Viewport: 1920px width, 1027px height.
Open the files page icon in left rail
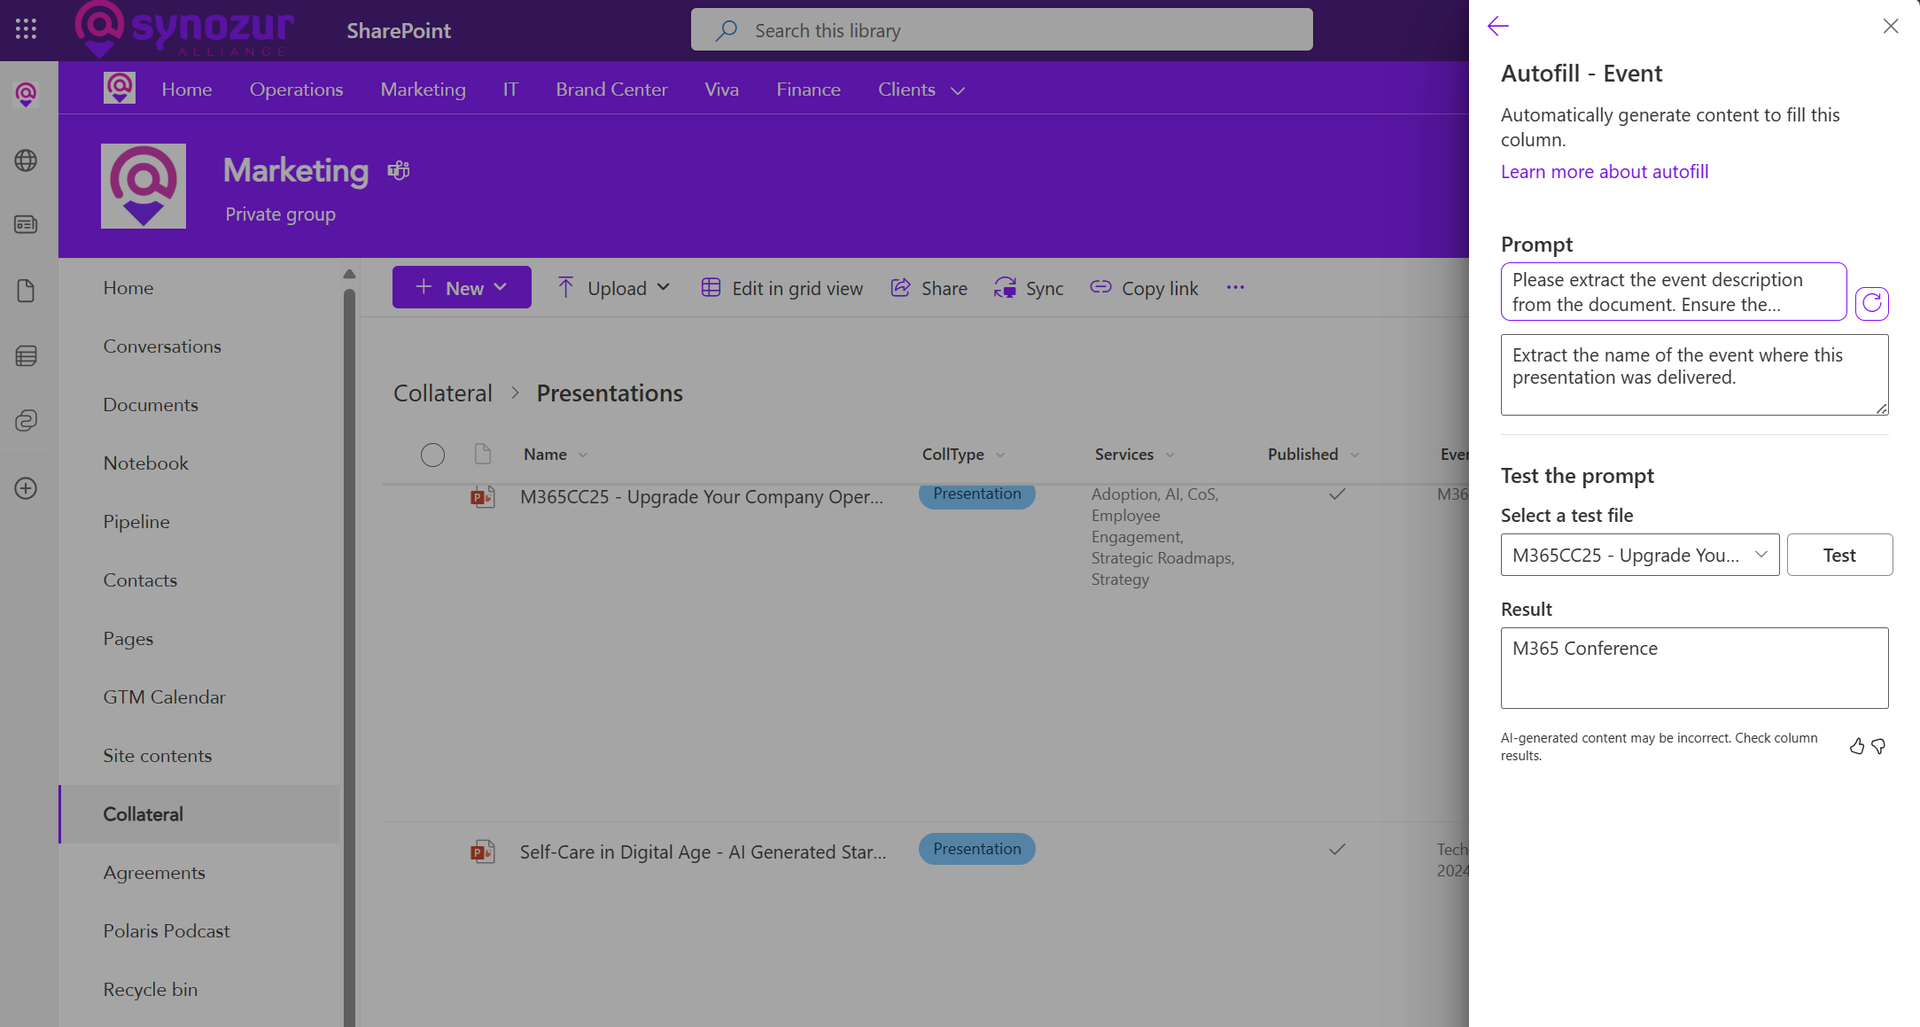26,290
